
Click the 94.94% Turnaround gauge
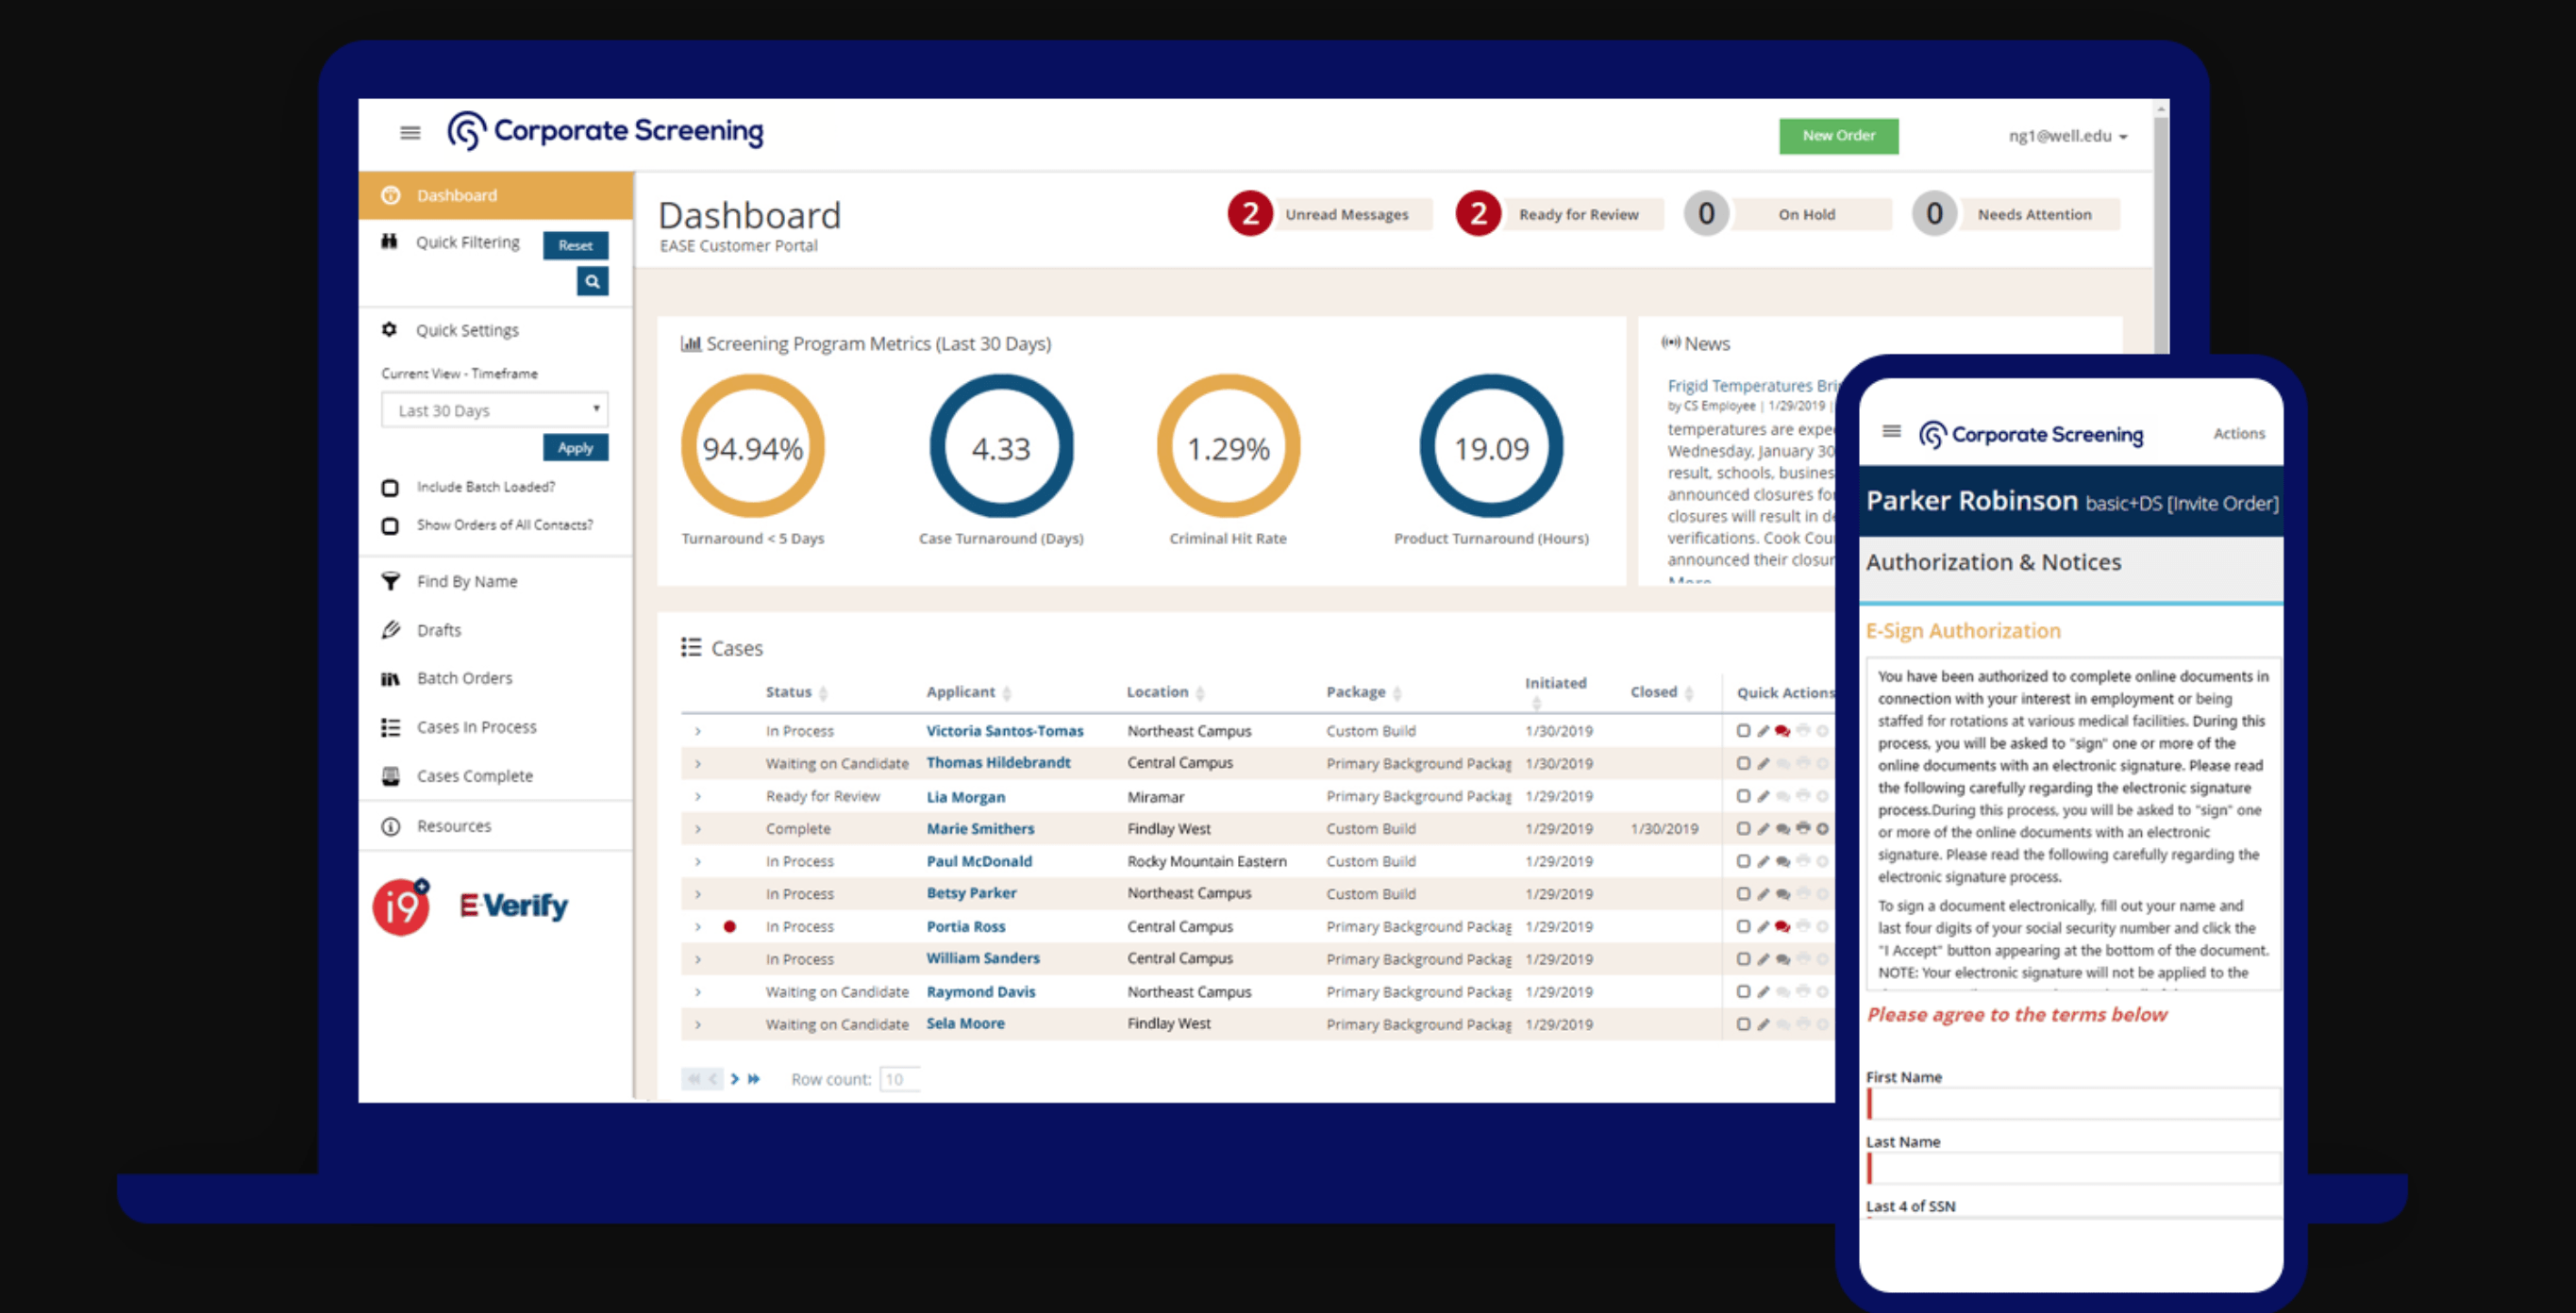[x=753, y=447]
